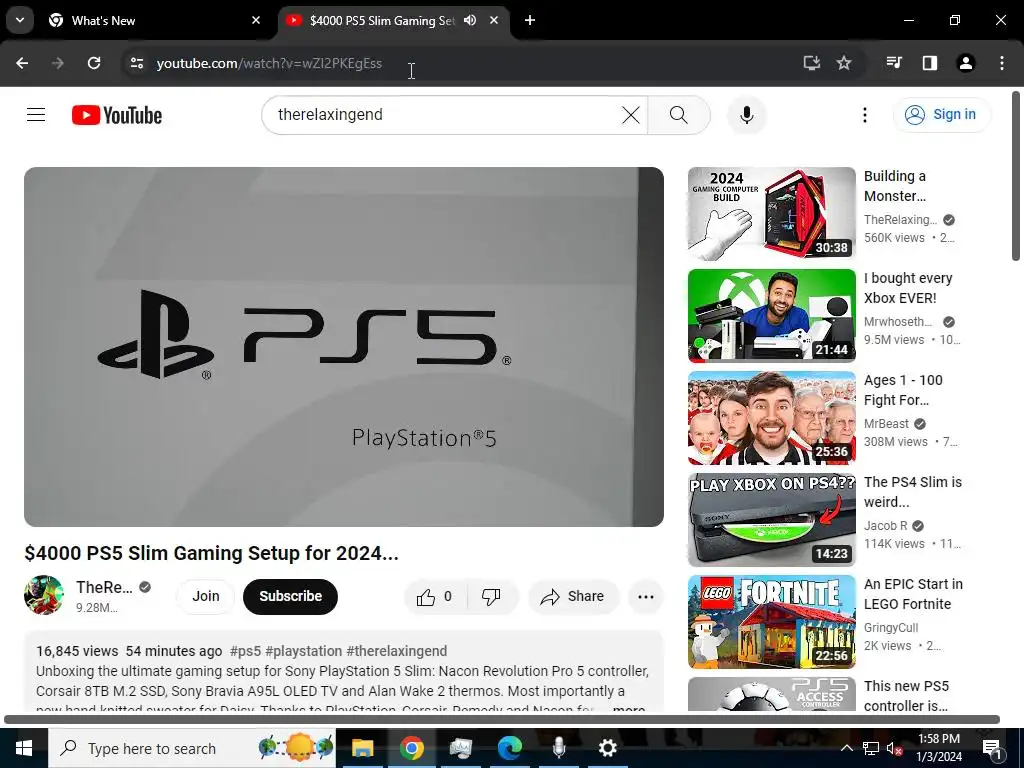Open more actions ellipsis below the video
1024x768 pixels.
click(x=645, y=596)
